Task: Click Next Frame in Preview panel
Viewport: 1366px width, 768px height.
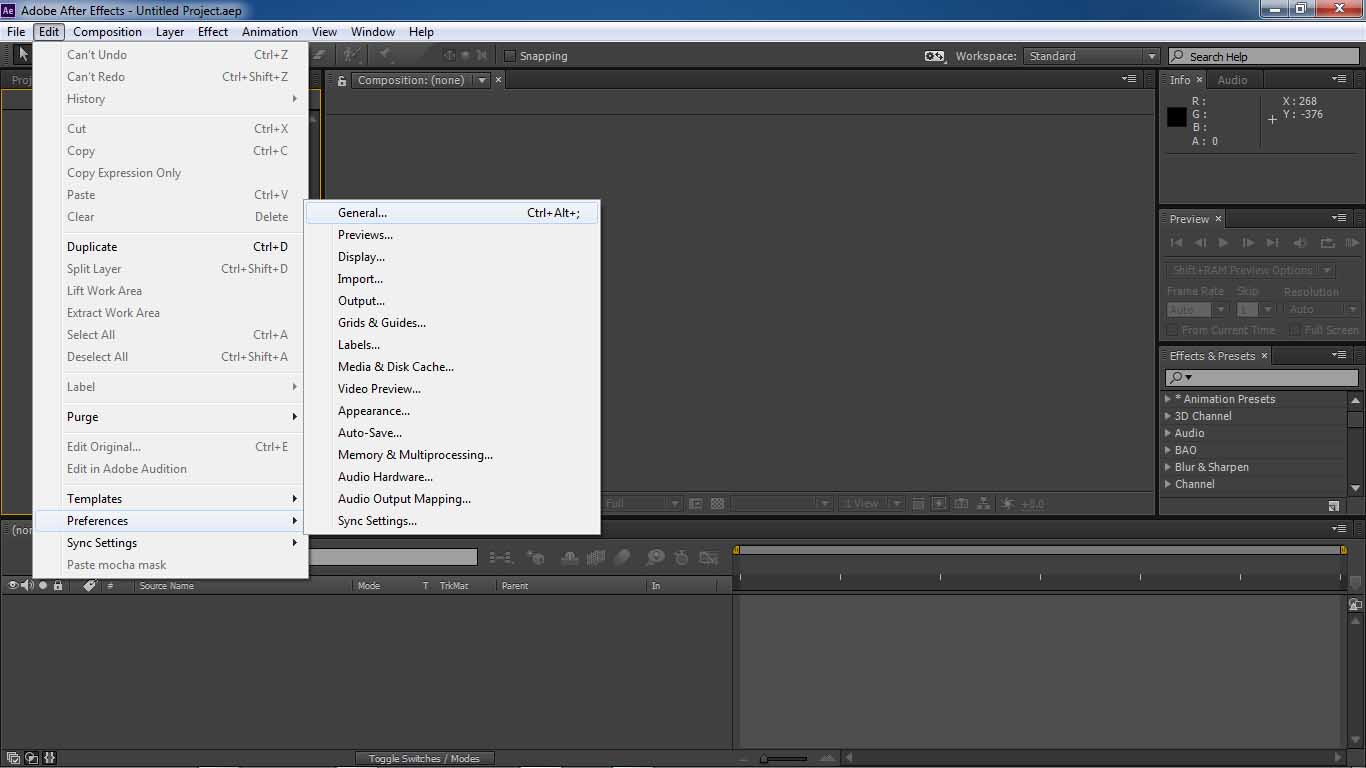Action: pyautogui.click(x=1247, y=243)
